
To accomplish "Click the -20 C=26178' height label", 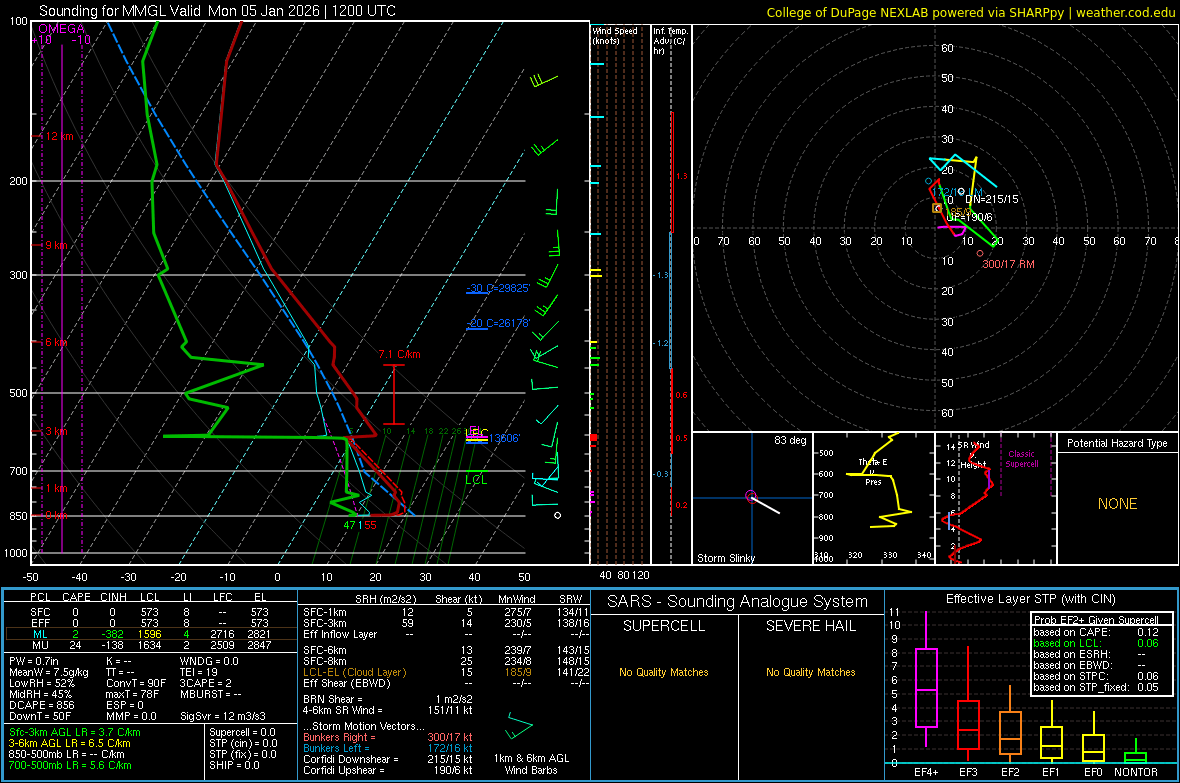I will pyautogui.click(x=498, y=323).
